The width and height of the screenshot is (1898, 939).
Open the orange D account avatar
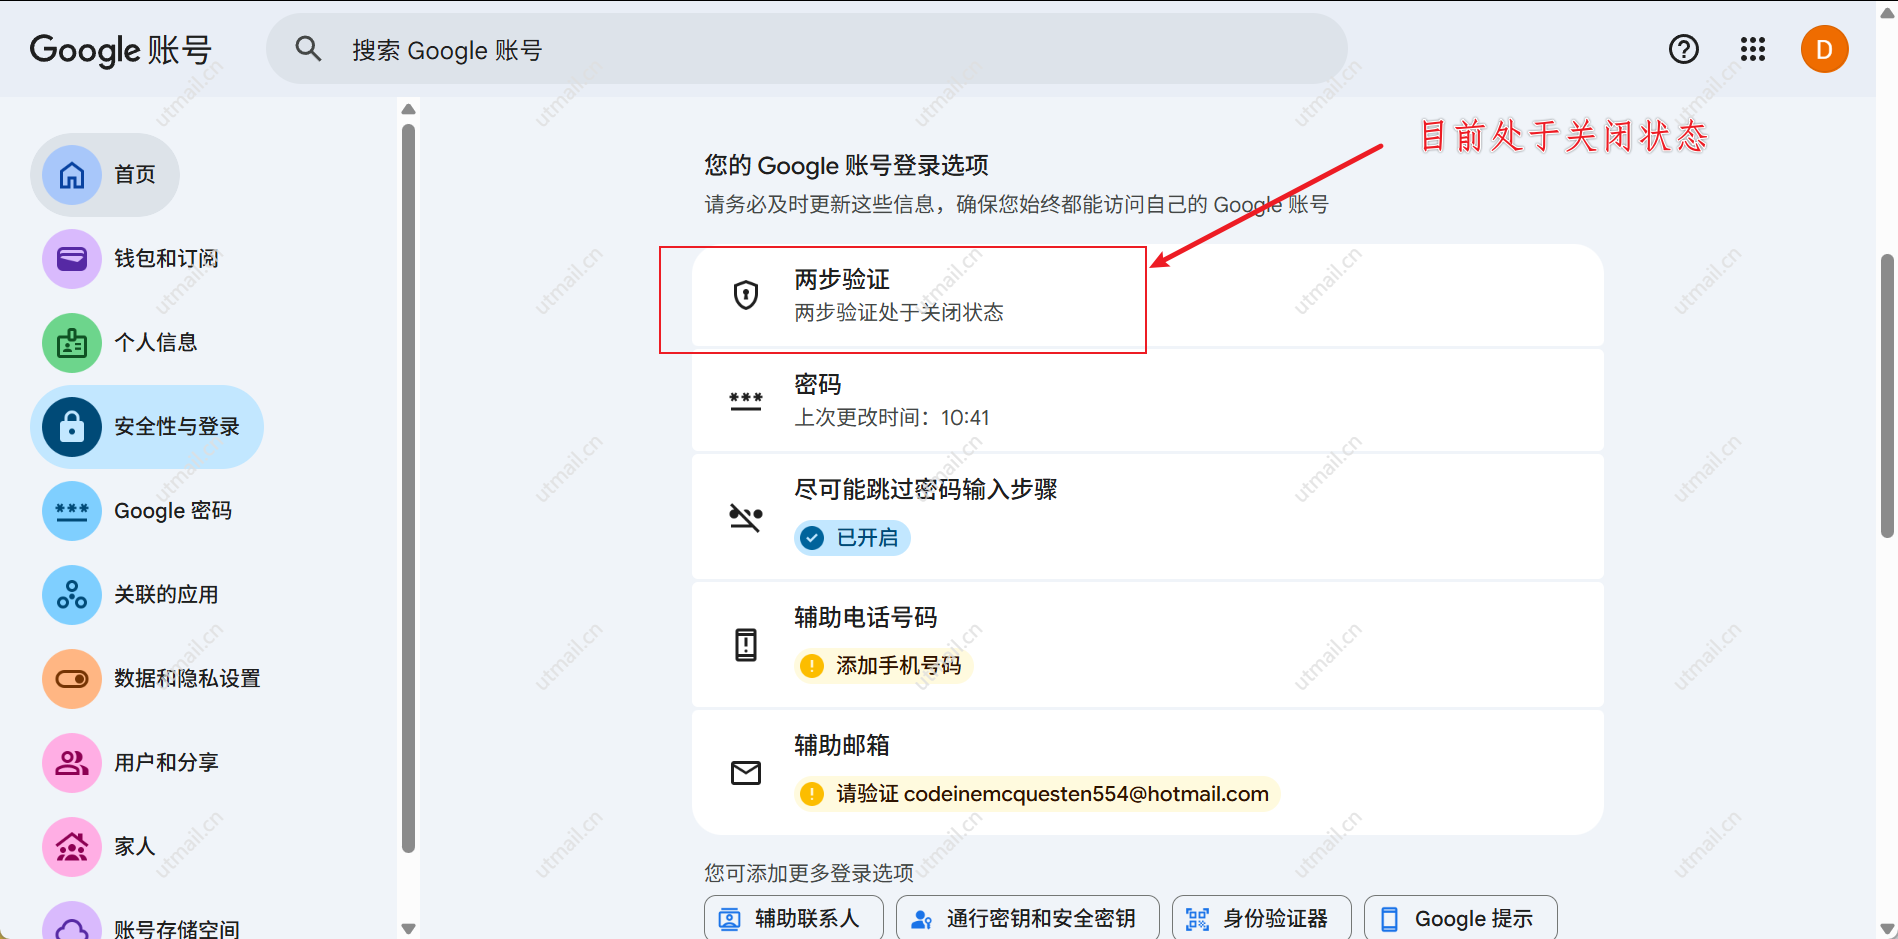pos(1825,49)
